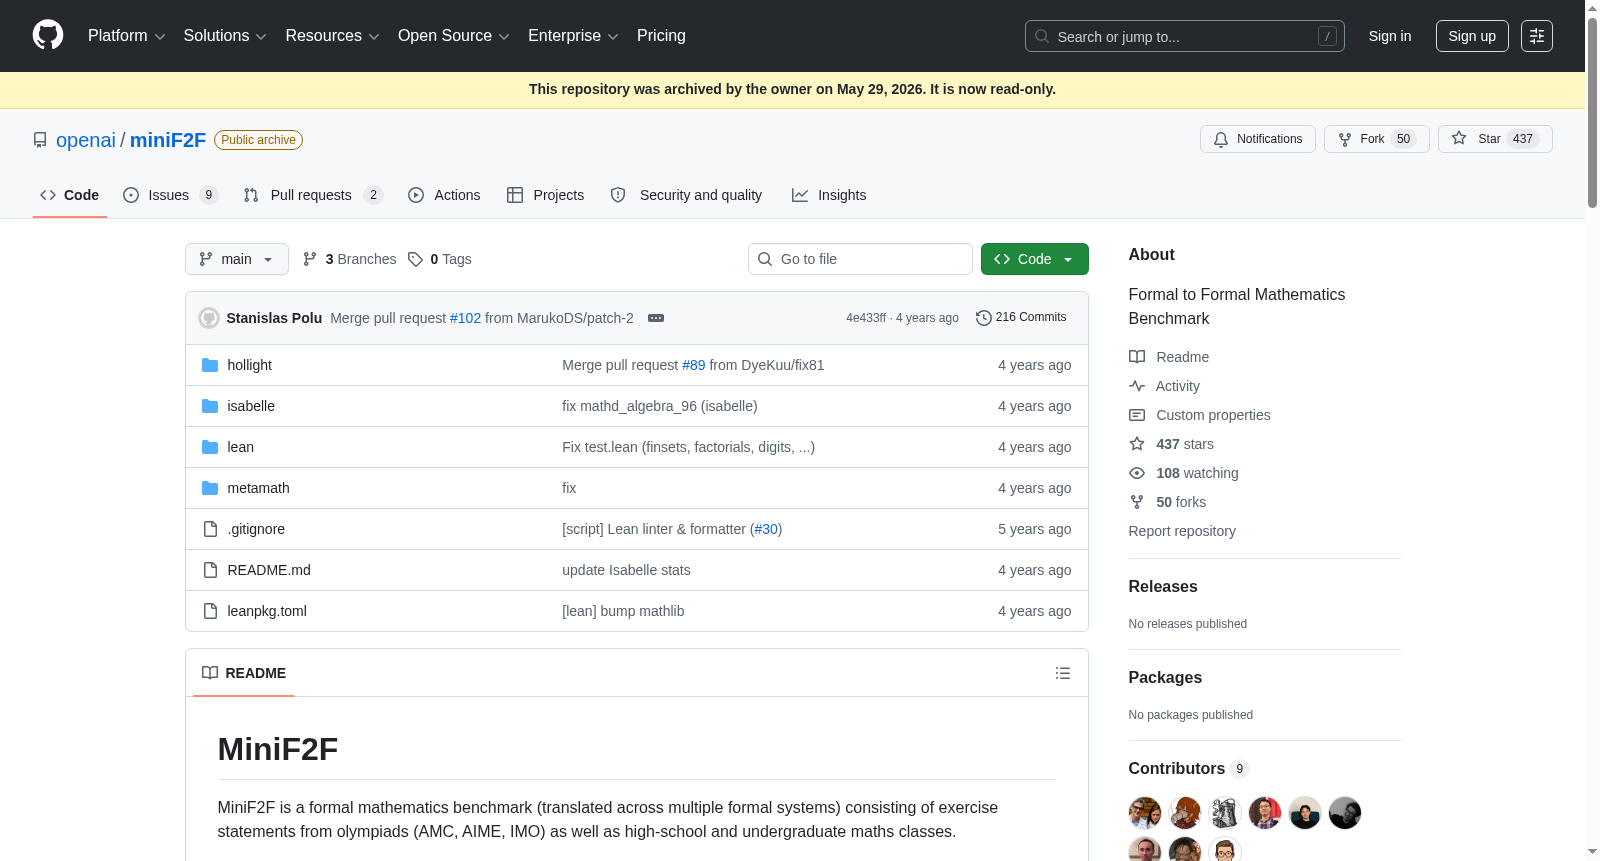This screenshot has height=861, width=1600.
Task: Click the star icon in Star button
Action: coord(1459,139)
